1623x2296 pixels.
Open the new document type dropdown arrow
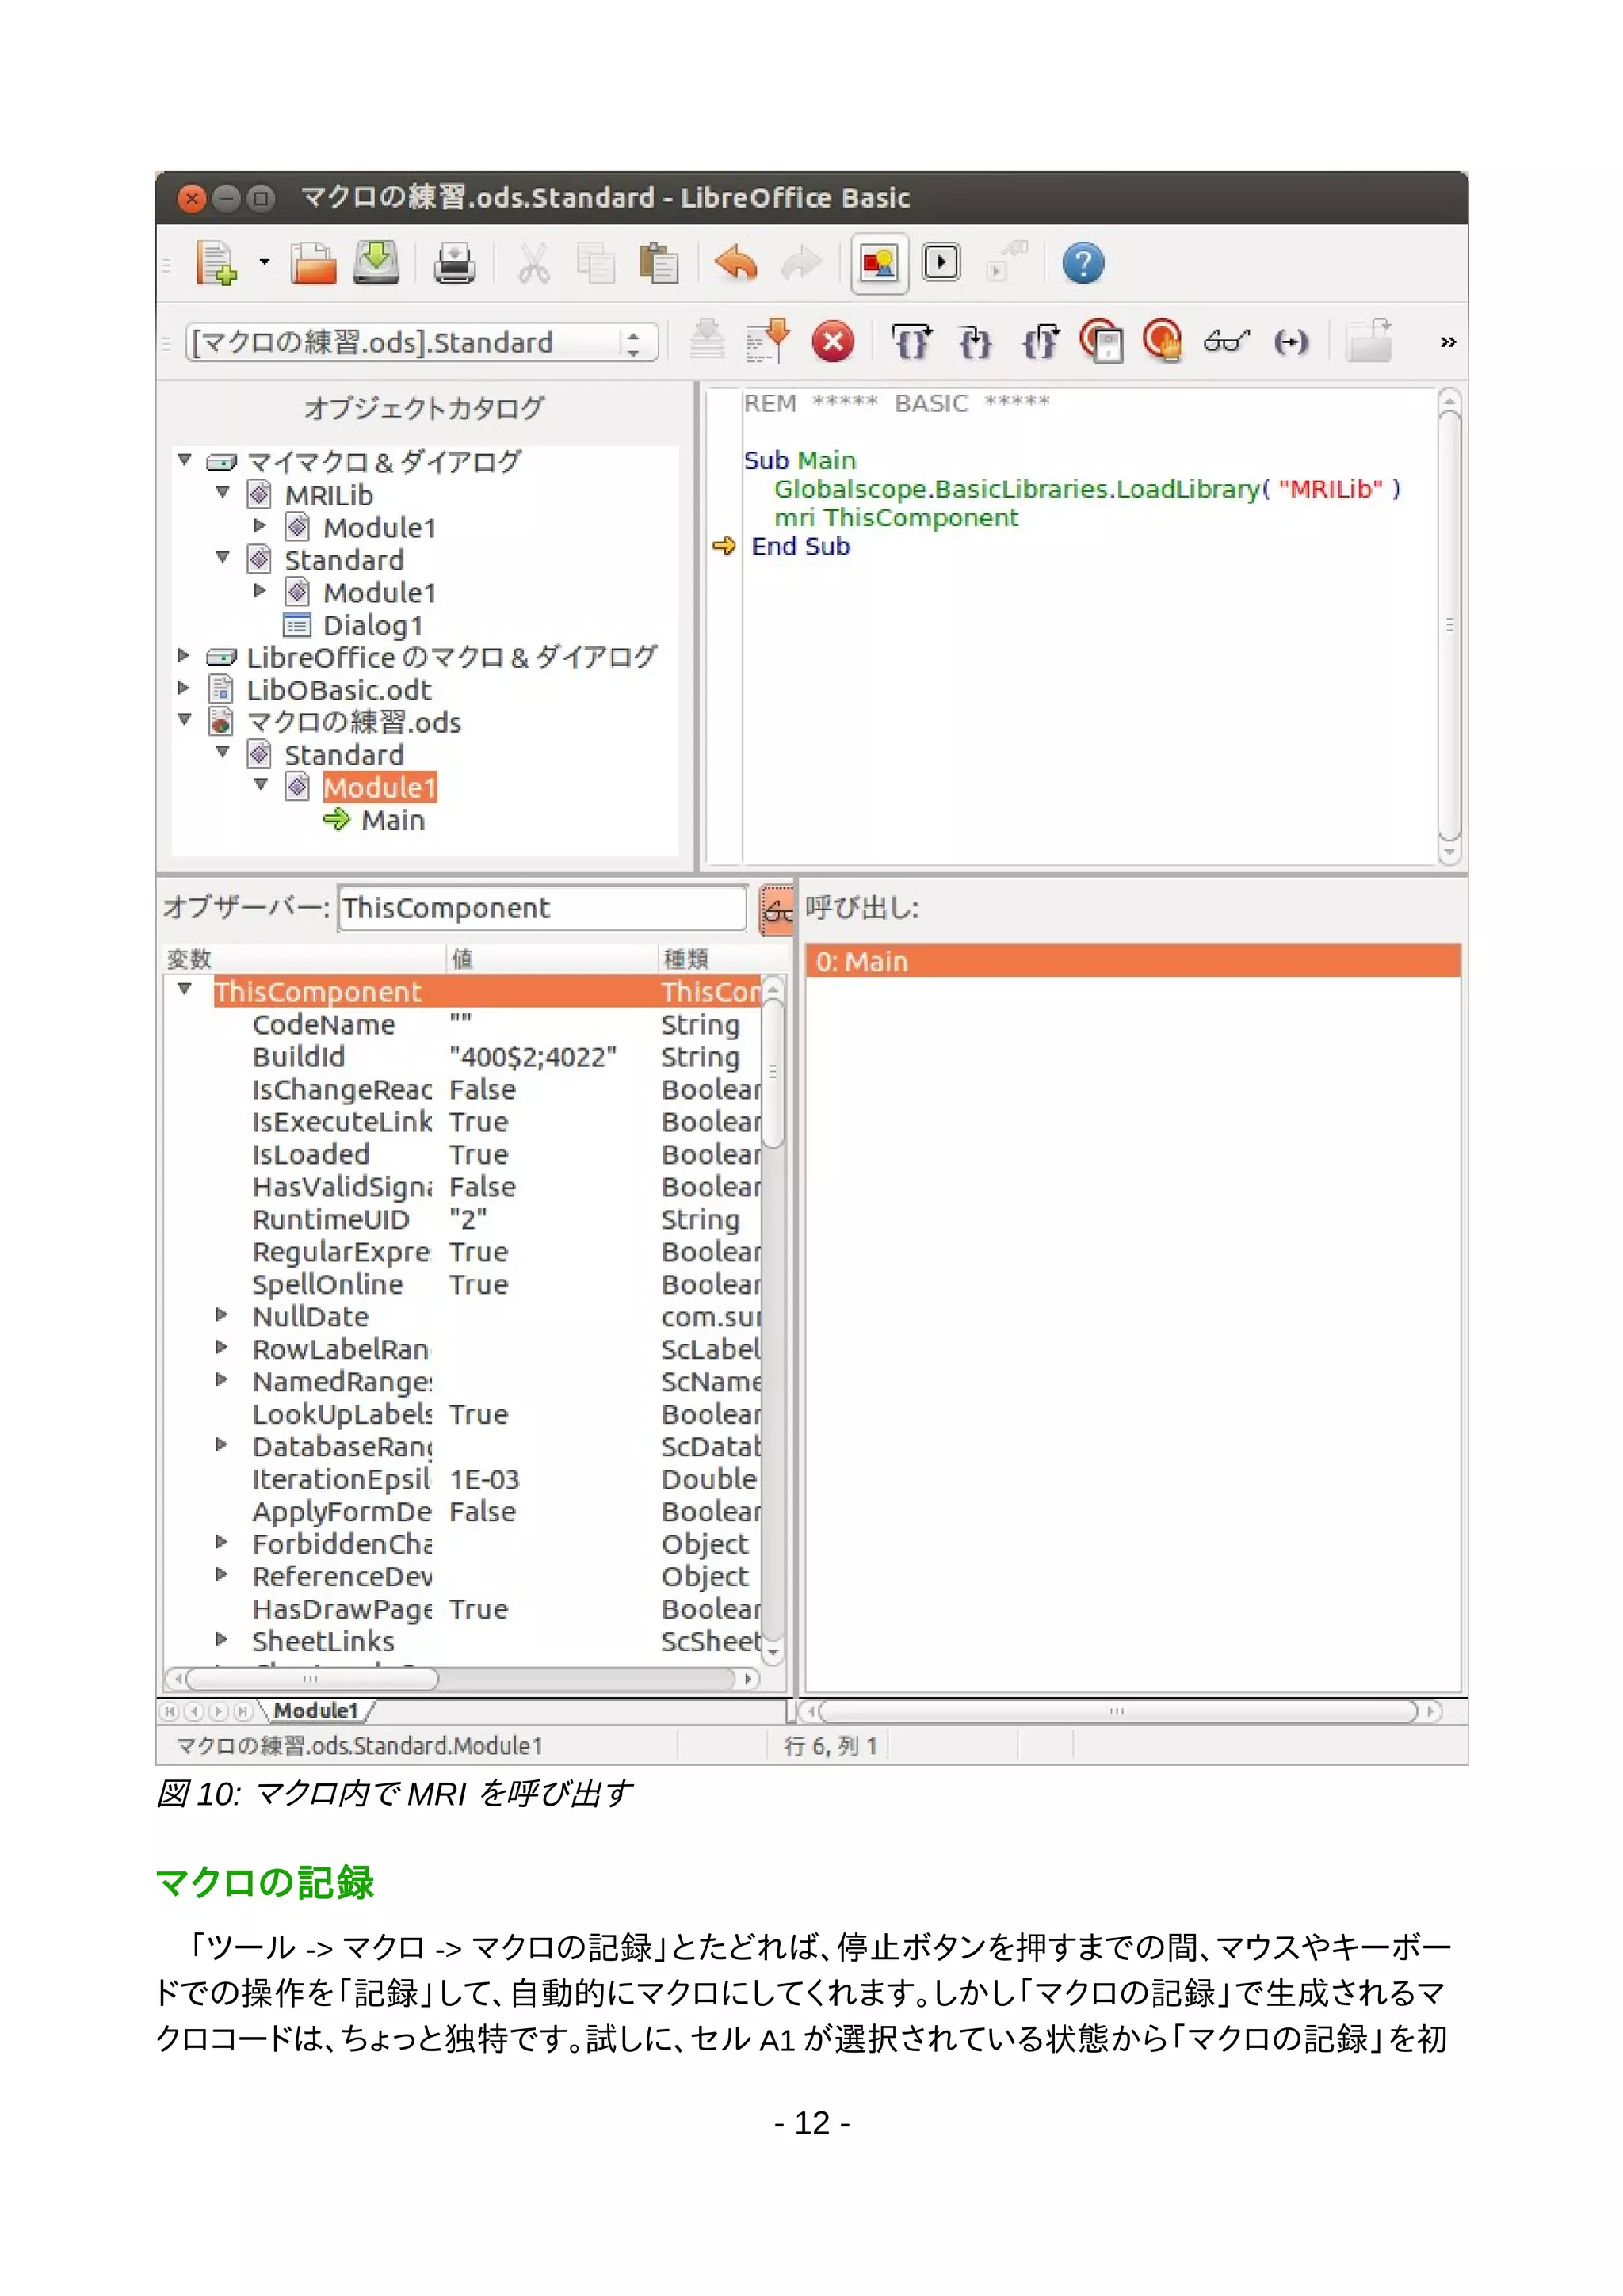point(265,263)
